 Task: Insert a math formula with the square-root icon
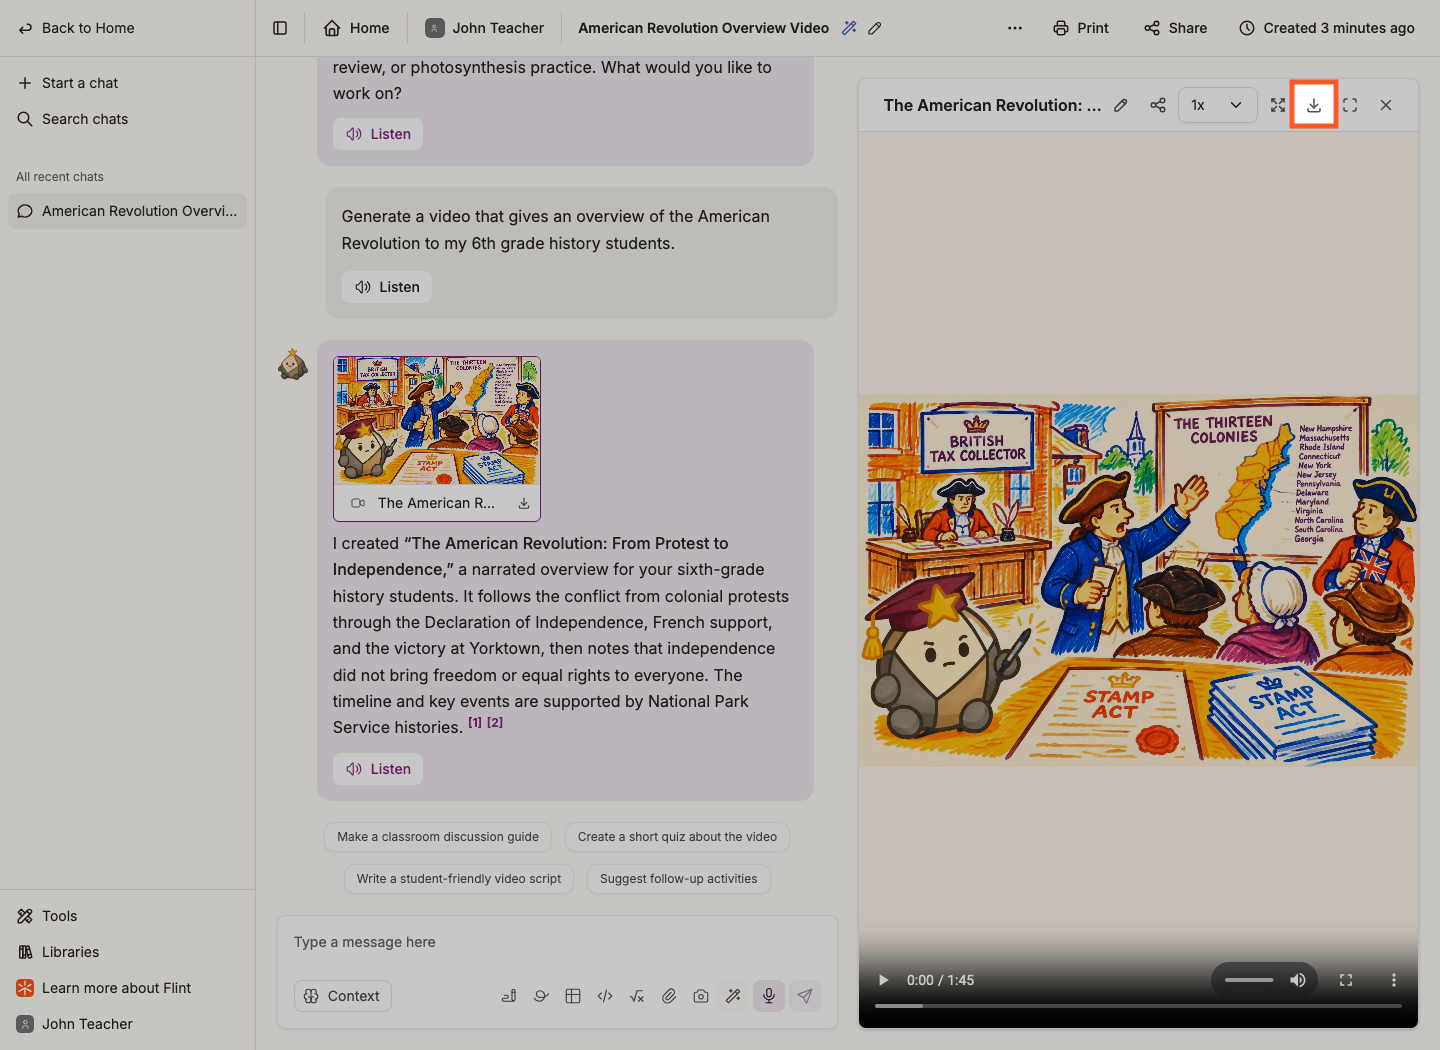pyautogui.click(x=637, y=996)
